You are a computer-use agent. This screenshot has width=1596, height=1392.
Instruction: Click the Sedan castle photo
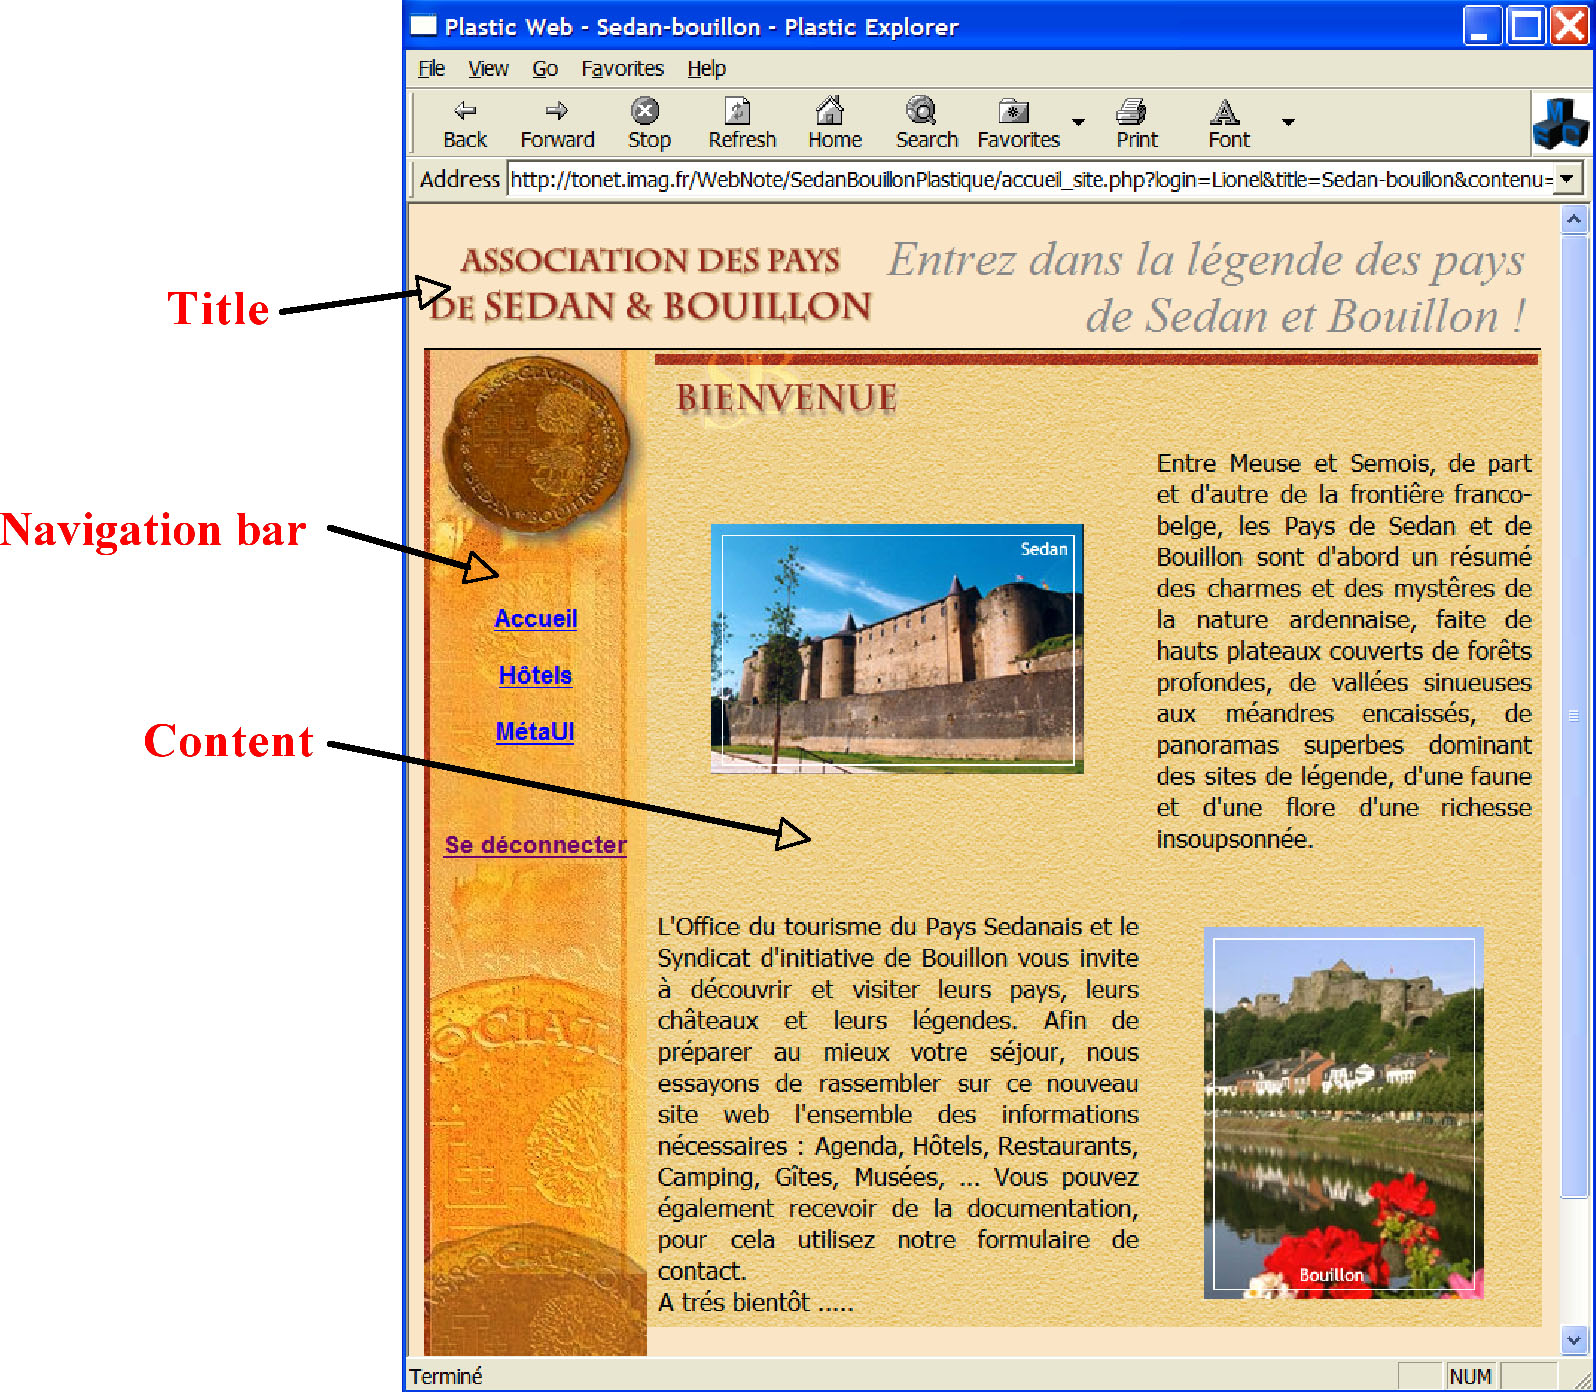[x=897, y=648]
